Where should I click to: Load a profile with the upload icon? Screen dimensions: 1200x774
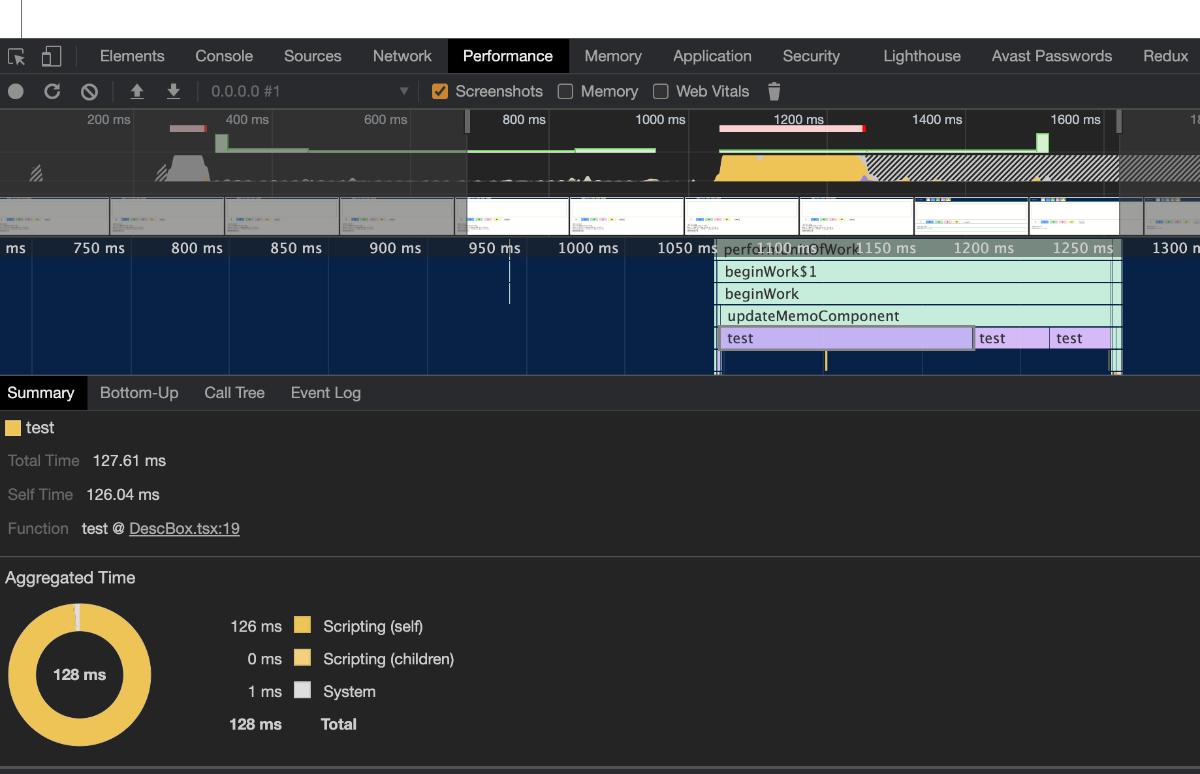(x=137, y=91)
